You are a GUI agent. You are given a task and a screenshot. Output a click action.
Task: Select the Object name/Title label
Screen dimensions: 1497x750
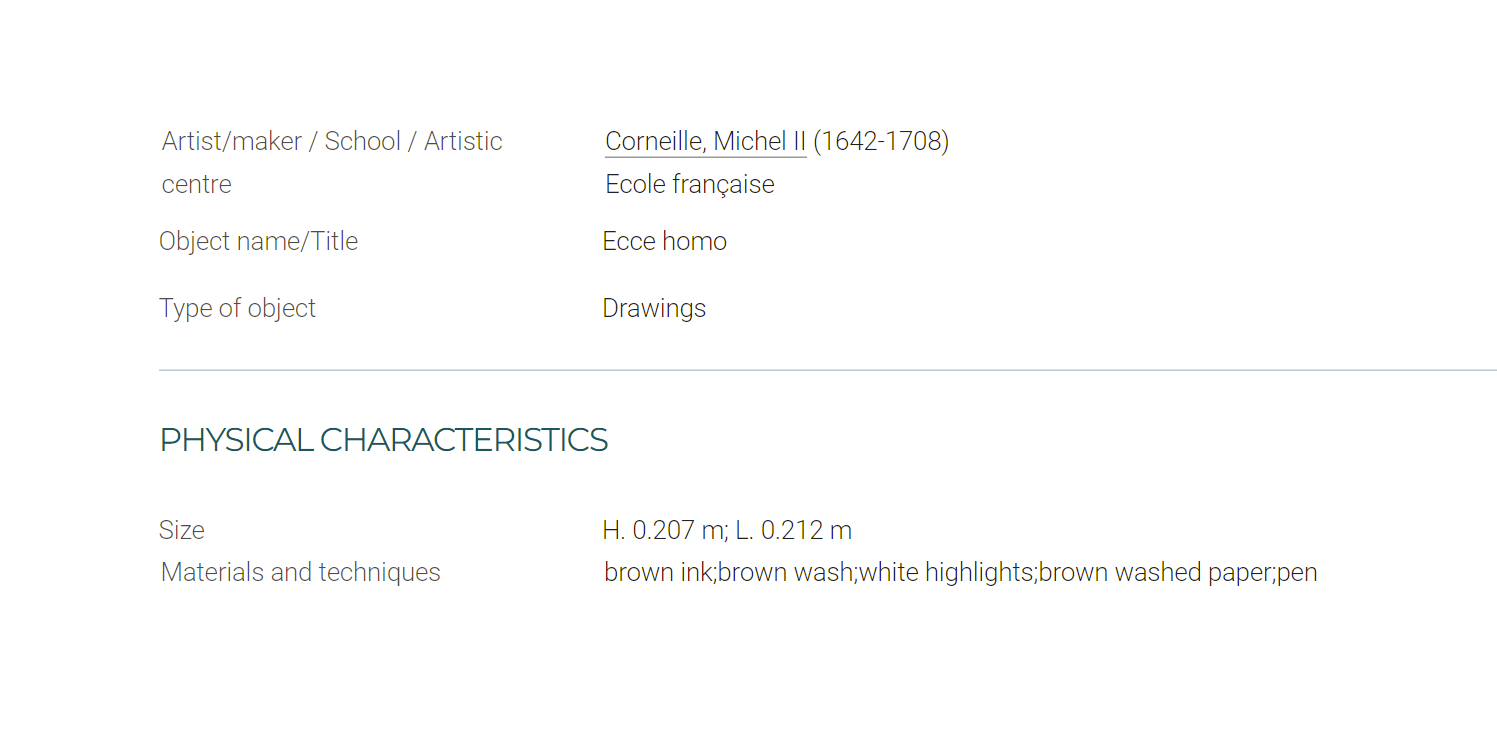pos(258,242)
